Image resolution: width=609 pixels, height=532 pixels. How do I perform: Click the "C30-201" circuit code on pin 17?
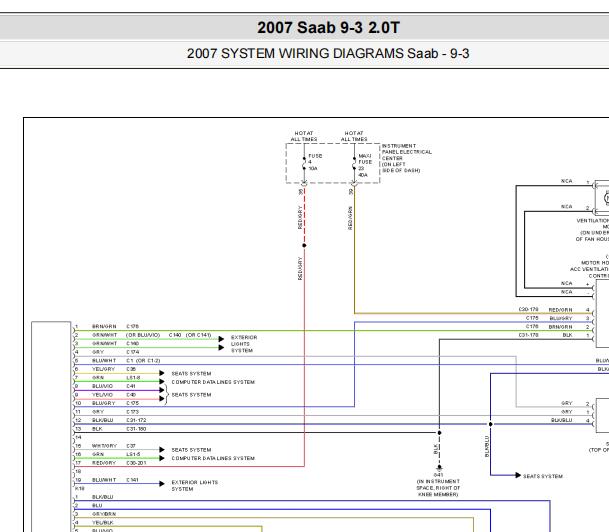[x=136, y=463]
